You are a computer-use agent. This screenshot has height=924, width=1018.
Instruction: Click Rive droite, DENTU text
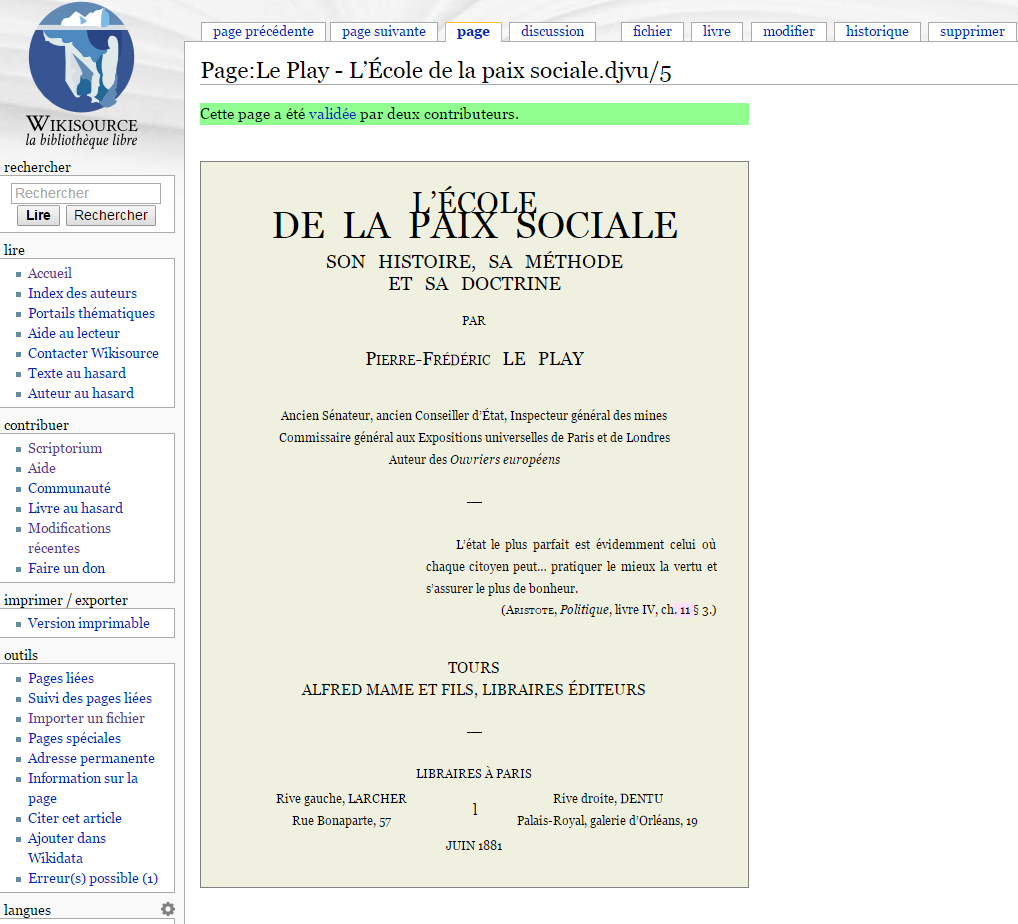[x=608, y=799]
